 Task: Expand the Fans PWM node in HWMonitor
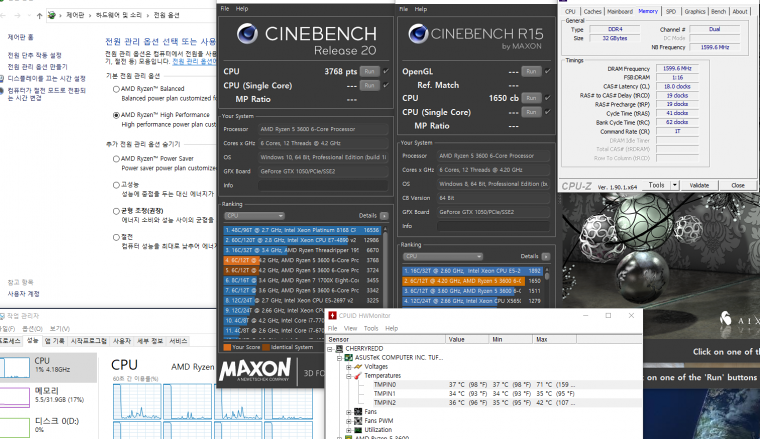pos(349,421)
